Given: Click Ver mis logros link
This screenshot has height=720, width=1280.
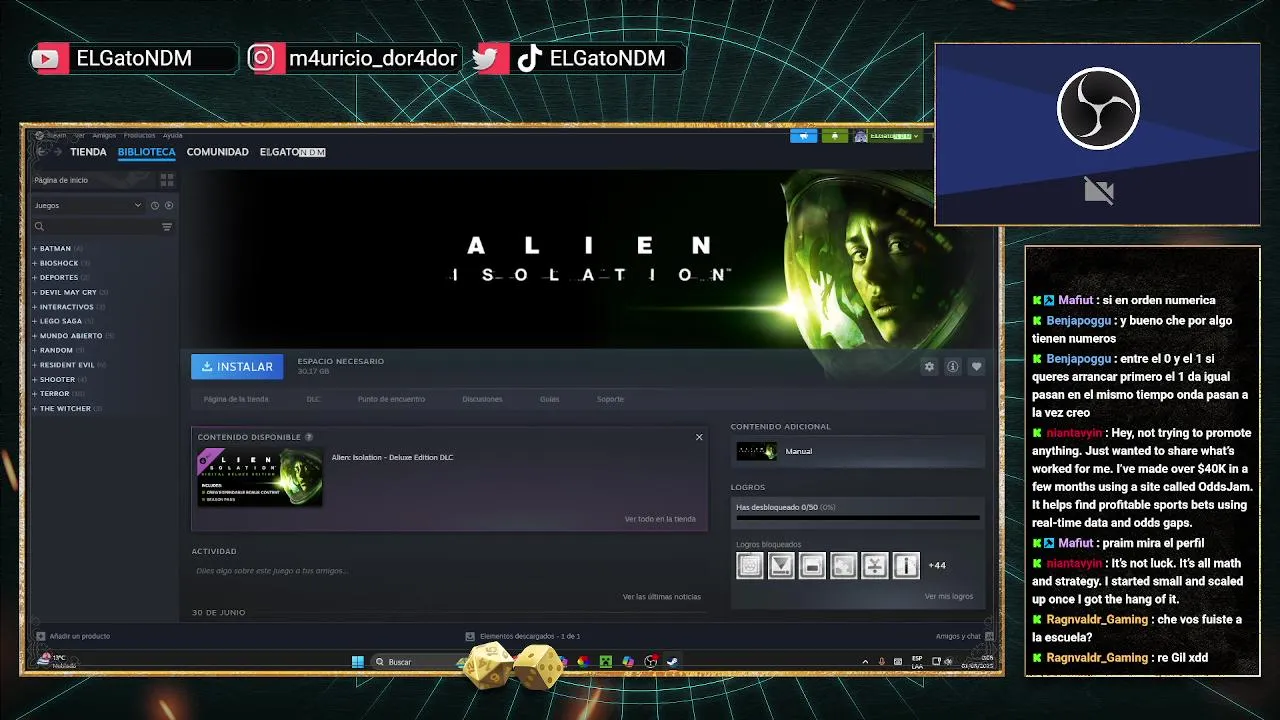Looking at the screenshot, I should pyautogui.click(x=948, y=596).
